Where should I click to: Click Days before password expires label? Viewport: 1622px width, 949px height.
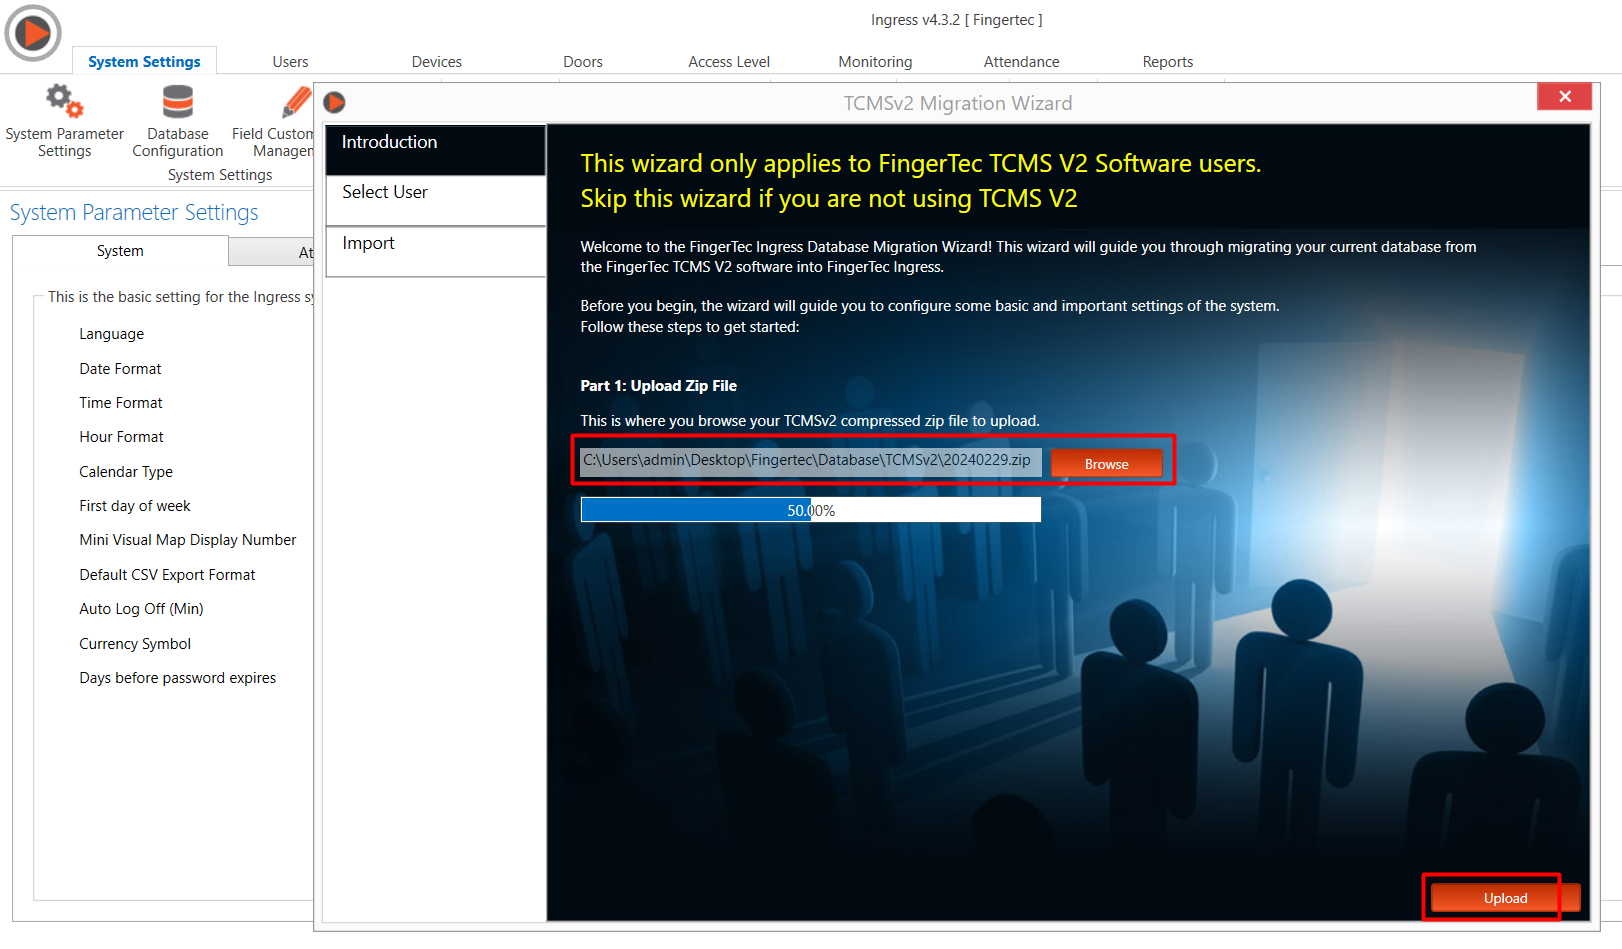(x=178, y=678)
